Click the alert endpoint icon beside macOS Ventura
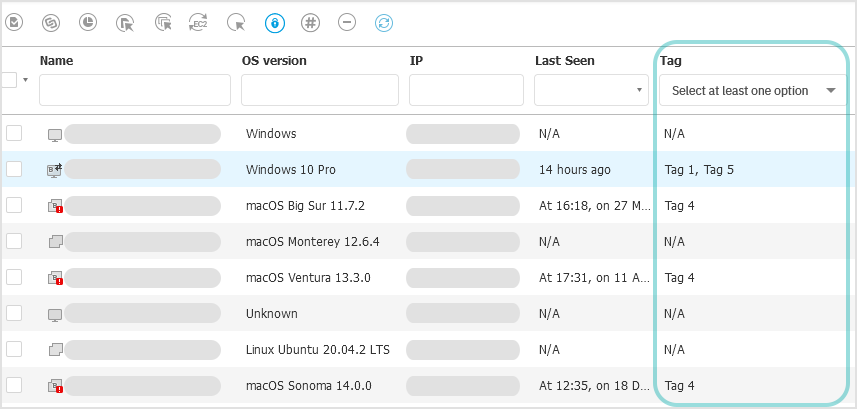Screen dimensions: 857x409 pos(55,278)
